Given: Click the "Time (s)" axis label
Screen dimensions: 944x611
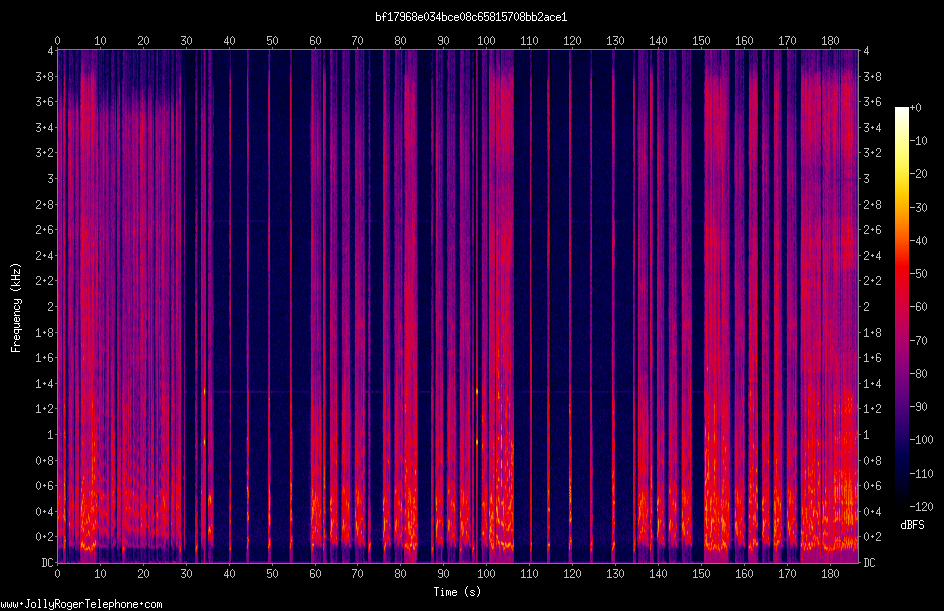Looking at the screenshot, I should (x=457, y=592).
